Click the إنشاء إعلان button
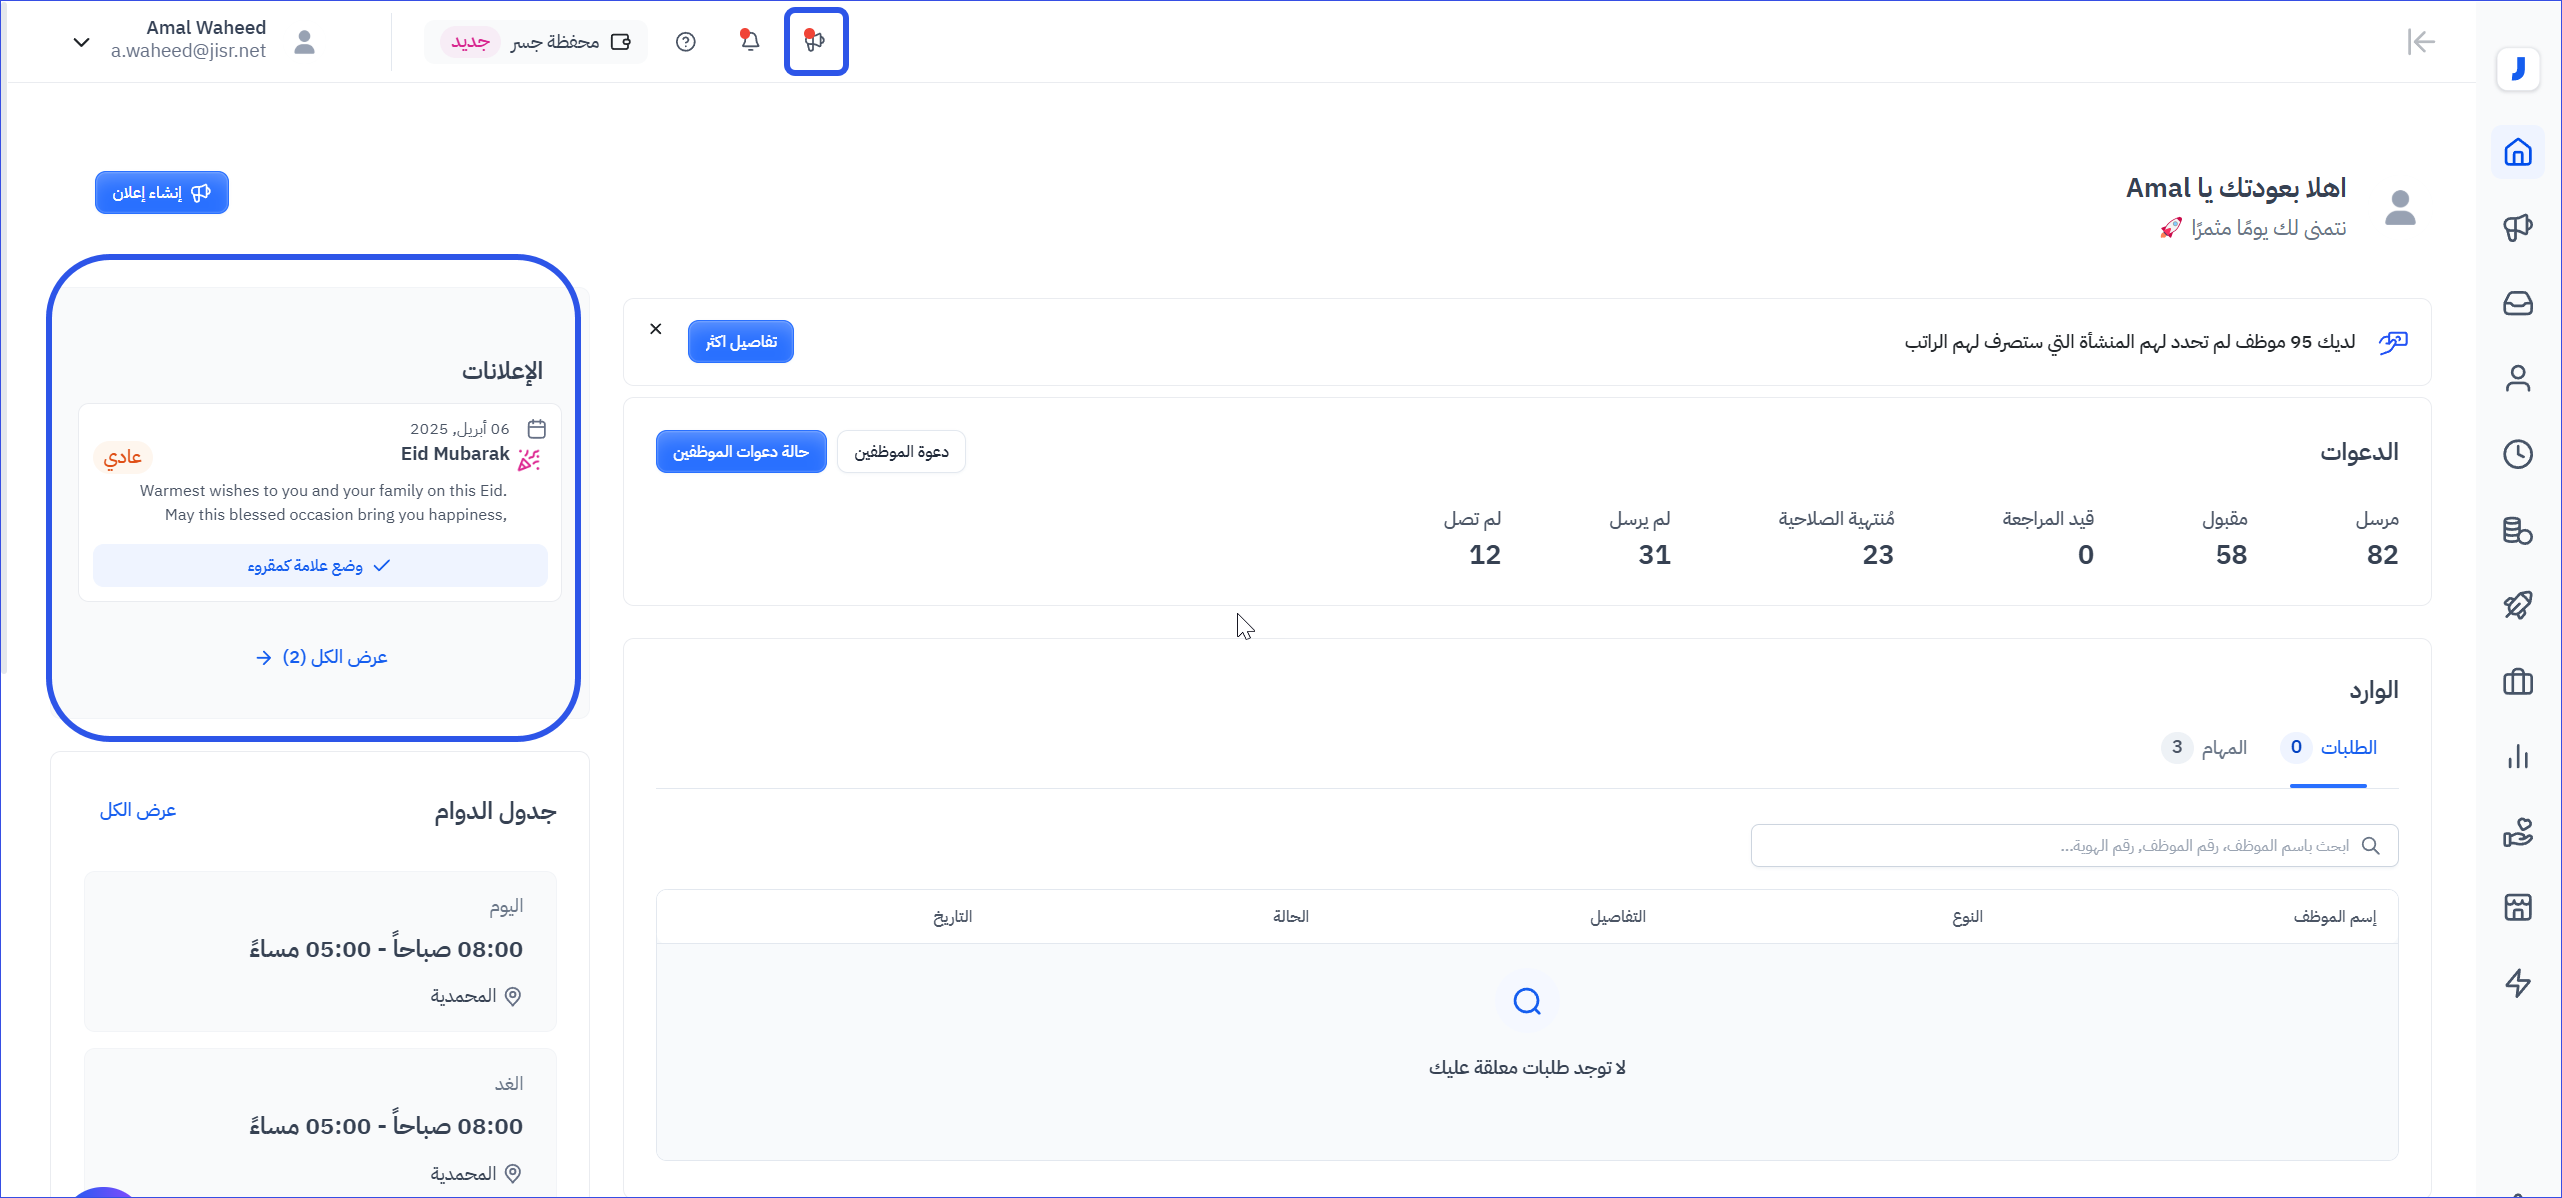This screenshot has height=1198, width=2562. pyautogui.click(x=162, y=192)
